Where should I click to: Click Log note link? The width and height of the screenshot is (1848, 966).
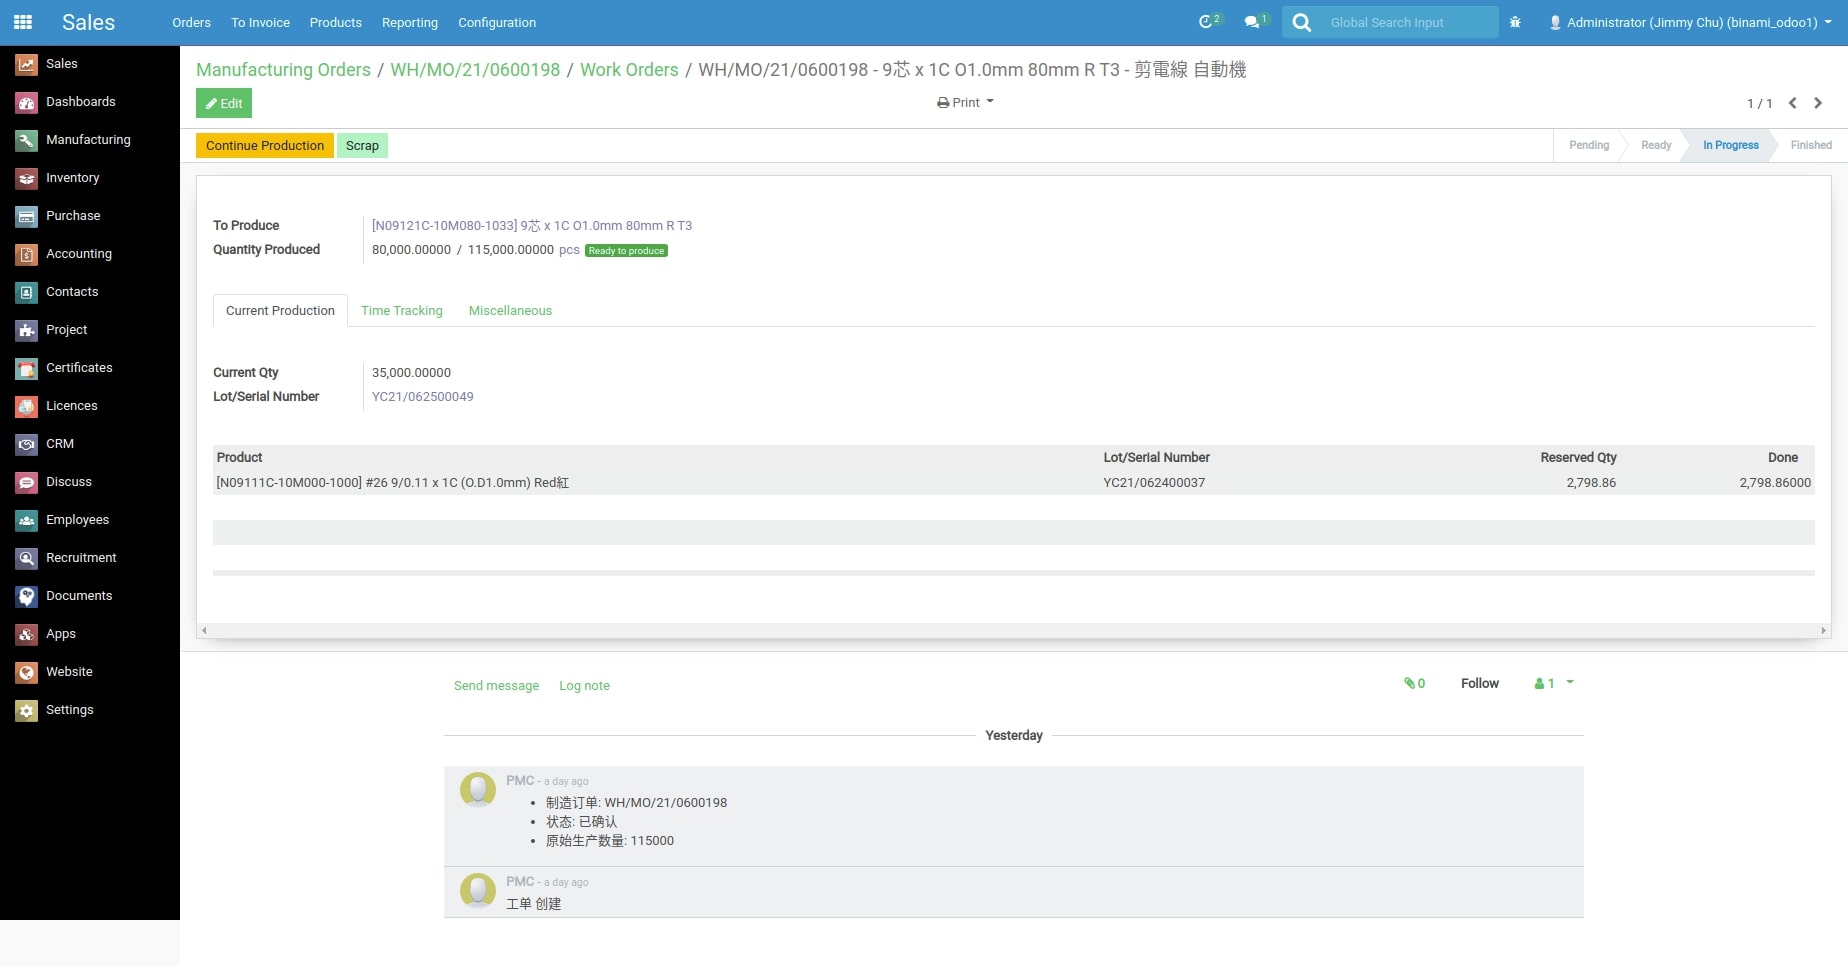pyautogui.click(x=584, y=685)
